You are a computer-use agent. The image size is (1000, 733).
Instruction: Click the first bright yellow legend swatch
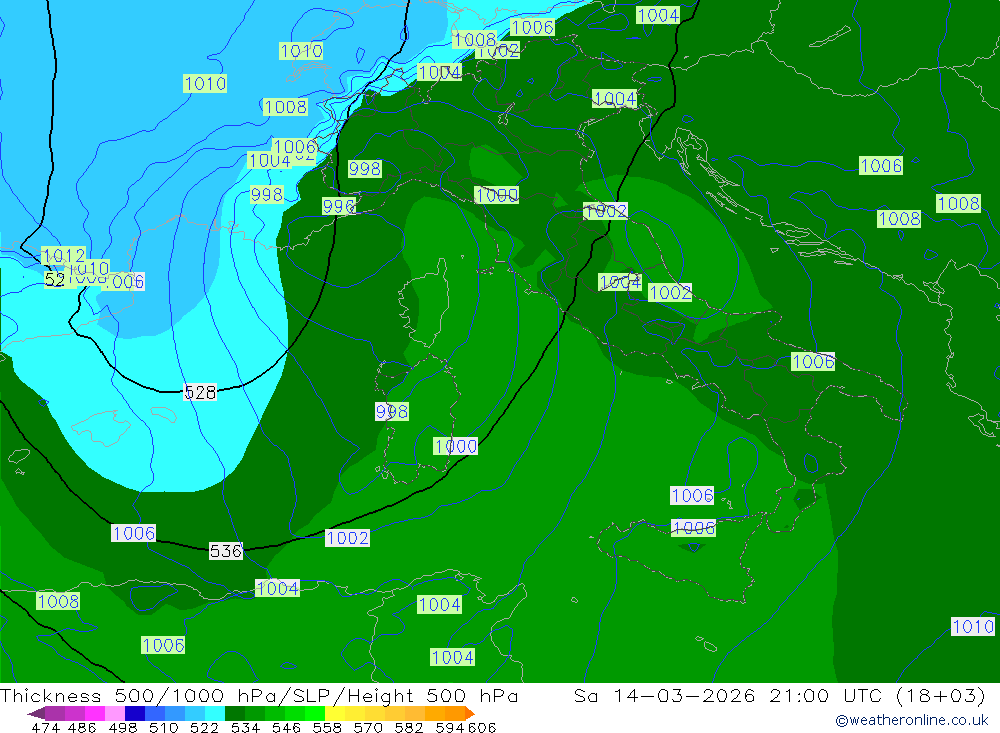(335, 713)
